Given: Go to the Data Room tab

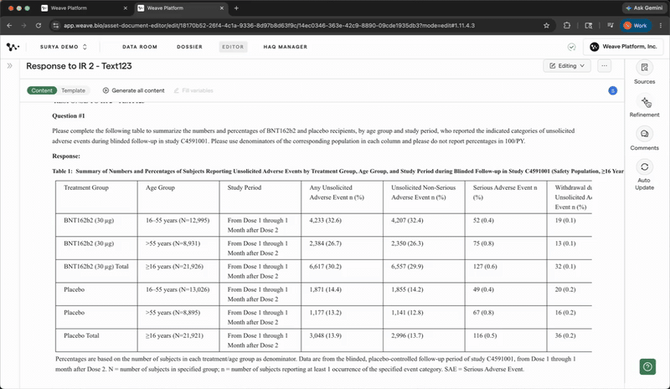Looking at the screenshot, I should click(x=140, y=47).
